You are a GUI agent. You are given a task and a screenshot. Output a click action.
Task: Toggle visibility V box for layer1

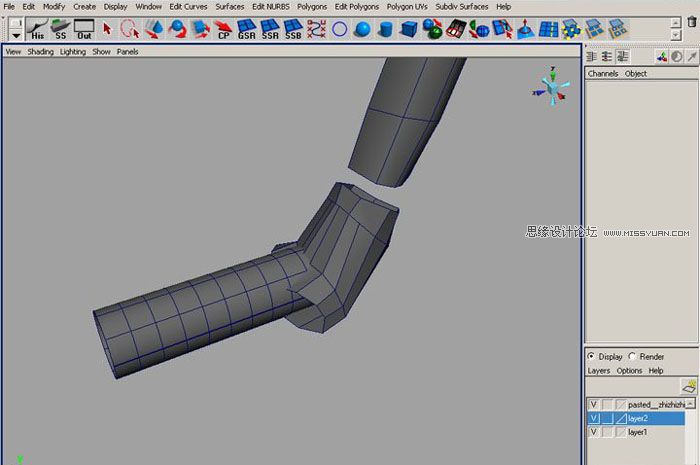(x=594, y=432)
